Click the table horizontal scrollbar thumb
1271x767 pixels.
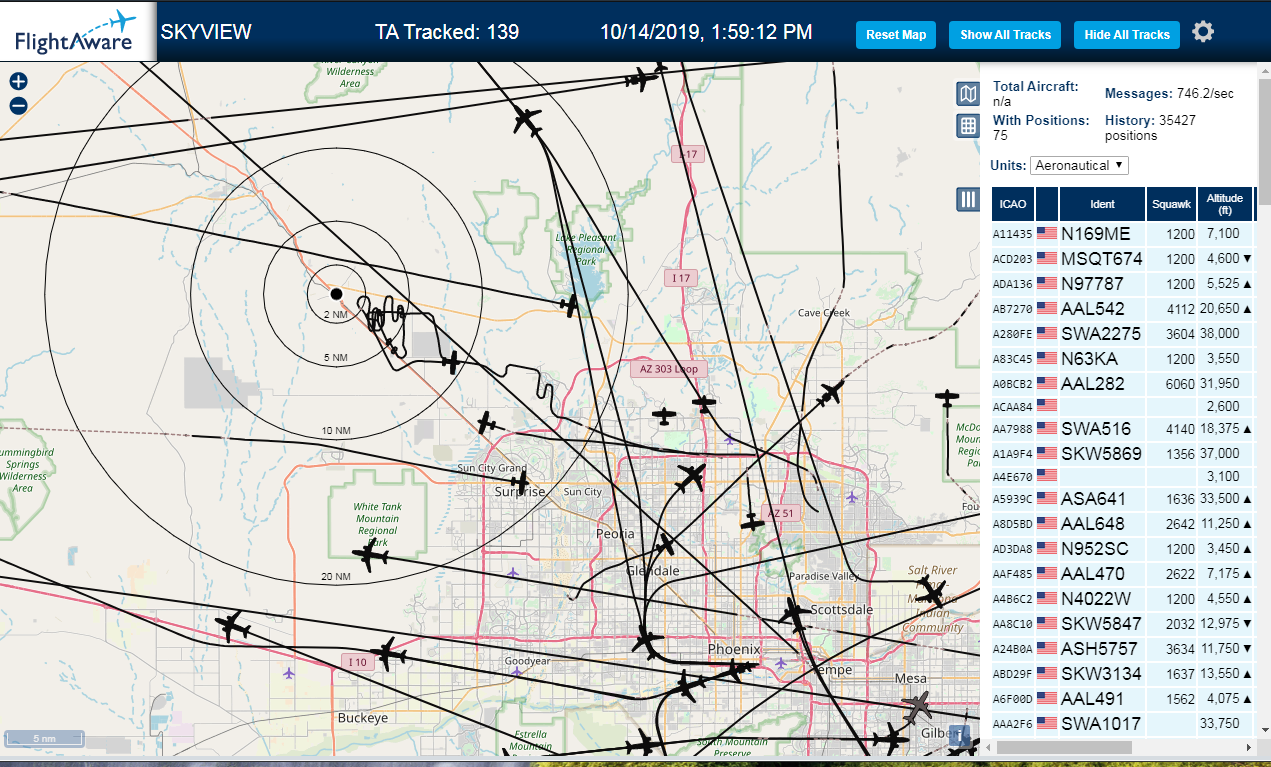[1064, 748]
